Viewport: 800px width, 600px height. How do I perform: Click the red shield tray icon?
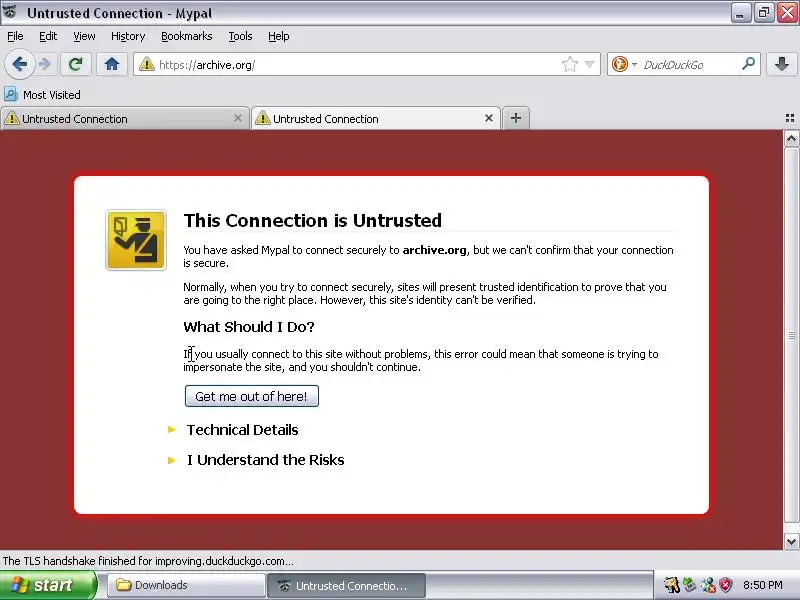pyautogui.click(x=725, y=585)
